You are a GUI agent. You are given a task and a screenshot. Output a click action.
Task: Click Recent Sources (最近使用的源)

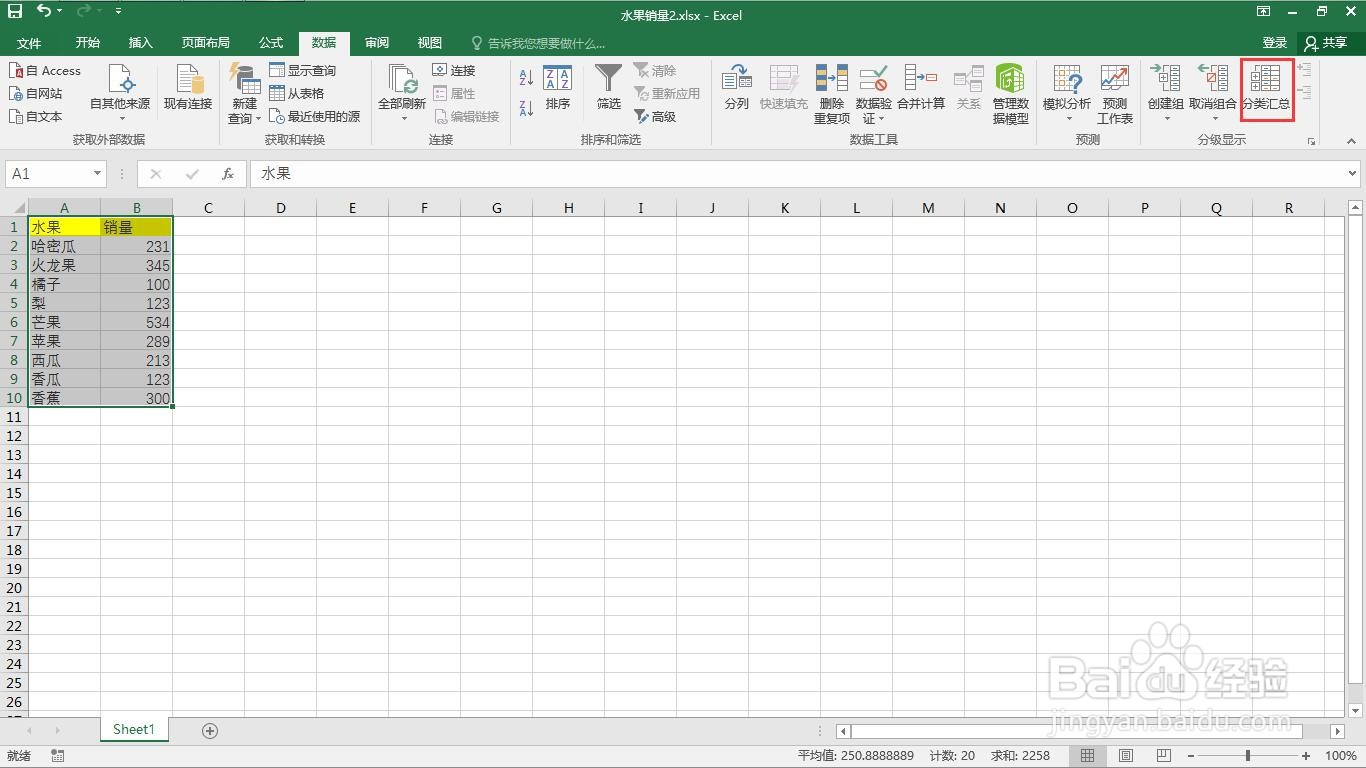[x=315, y=117]
